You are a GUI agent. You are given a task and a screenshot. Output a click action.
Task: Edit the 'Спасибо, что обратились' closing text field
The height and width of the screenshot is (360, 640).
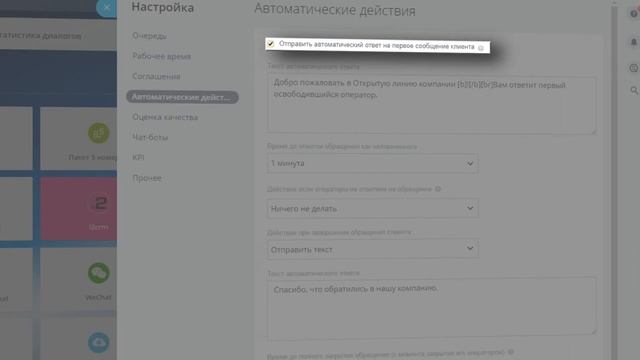click(x=431, y=309)
